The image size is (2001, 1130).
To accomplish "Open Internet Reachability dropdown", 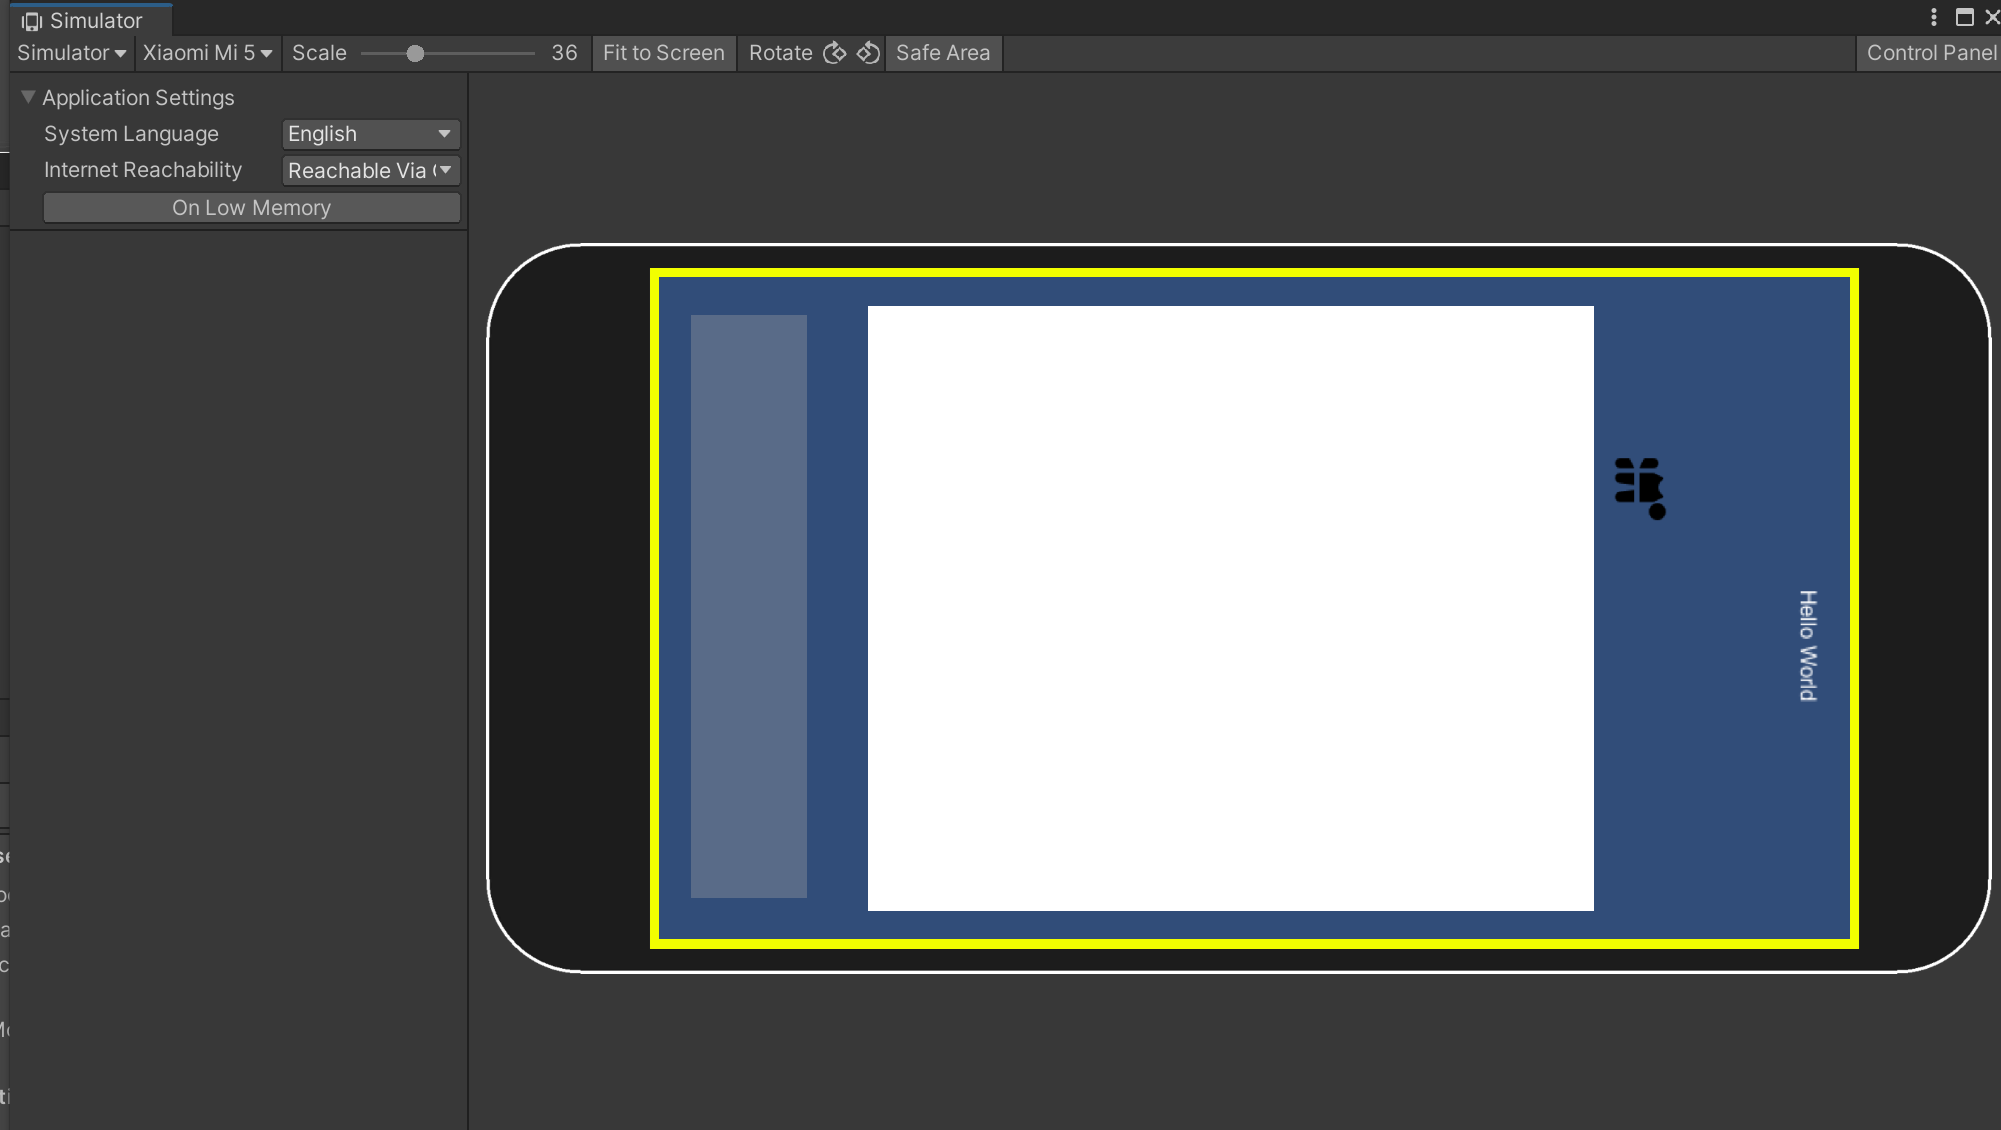I will [x=370, y=171].
